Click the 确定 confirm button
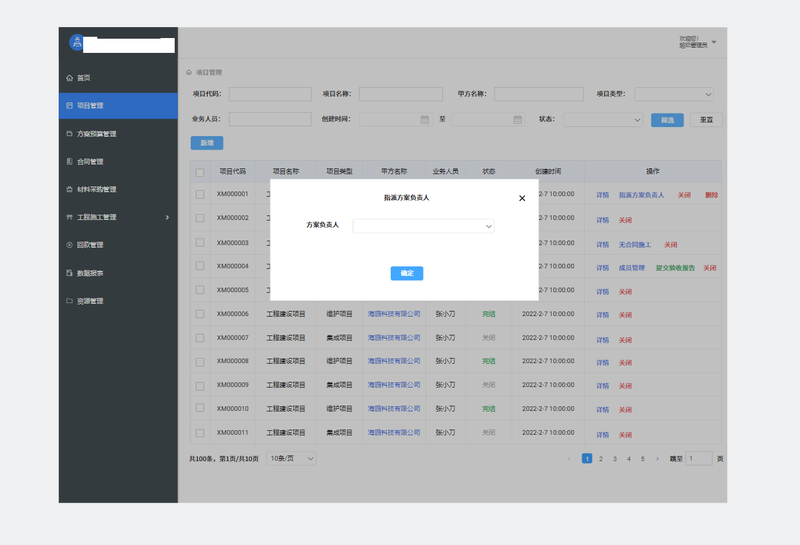Image resolution: width=800 pixels, height=545 pixels. [x=406, y=273]
